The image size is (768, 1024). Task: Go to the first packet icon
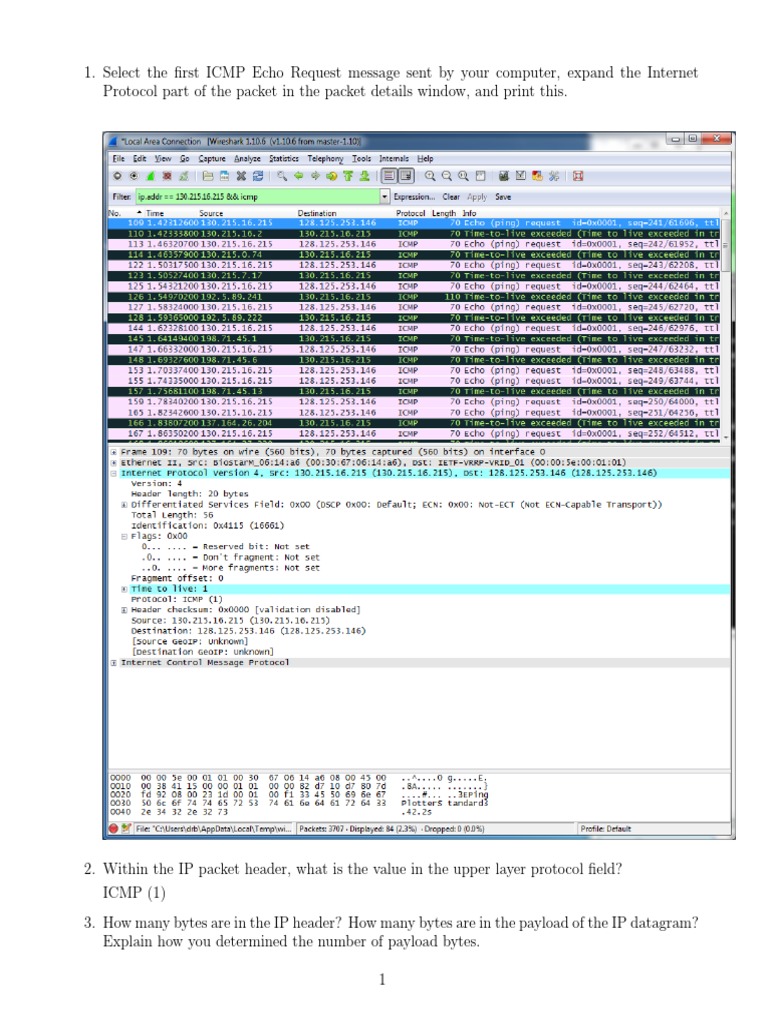(x=348, y=176)
